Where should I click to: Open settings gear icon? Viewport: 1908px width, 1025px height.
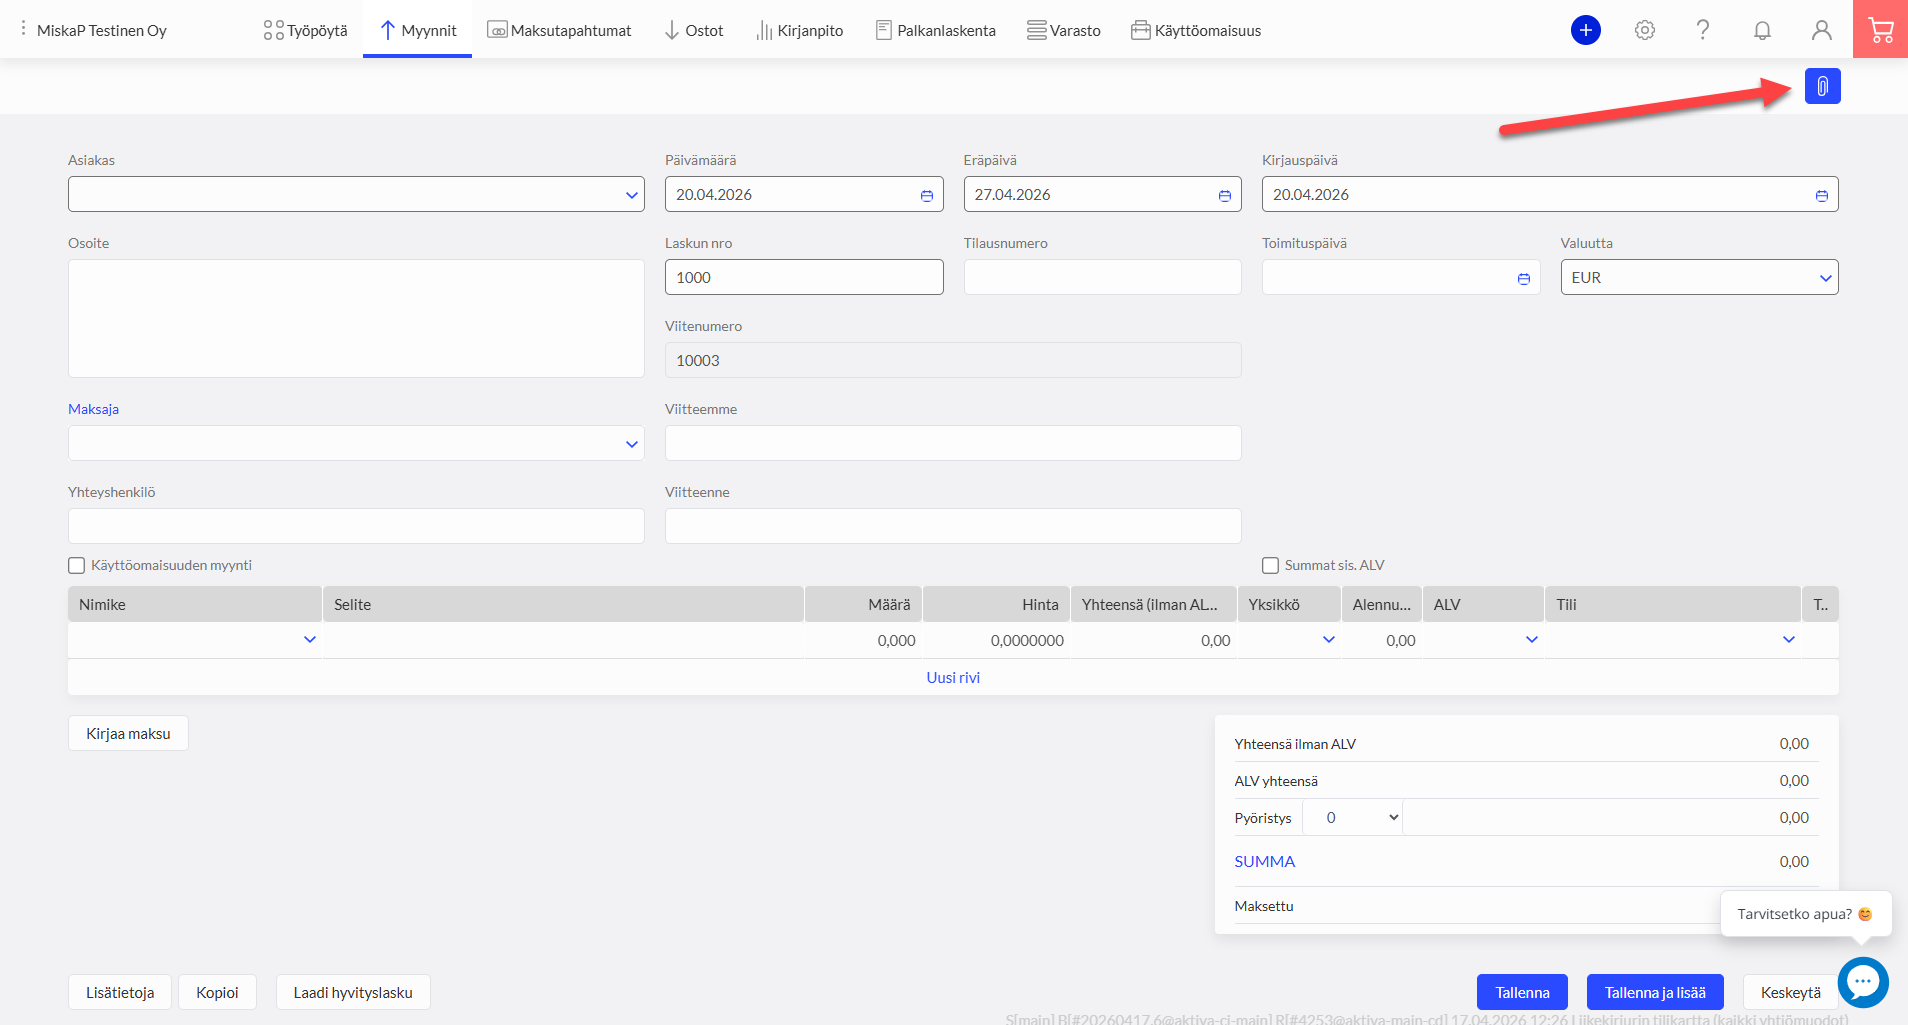(1644, 30)
